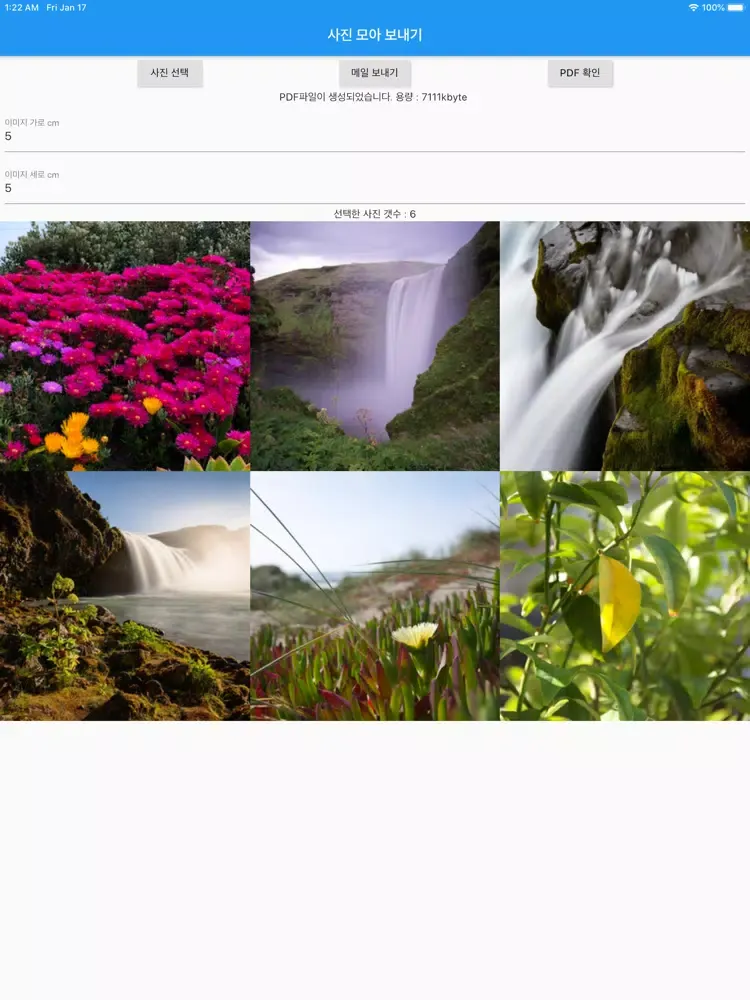Image resolution: width=750 pixels, height=1000 pixels.
Task: Click the battery icon in status bar
Action: 735,7
